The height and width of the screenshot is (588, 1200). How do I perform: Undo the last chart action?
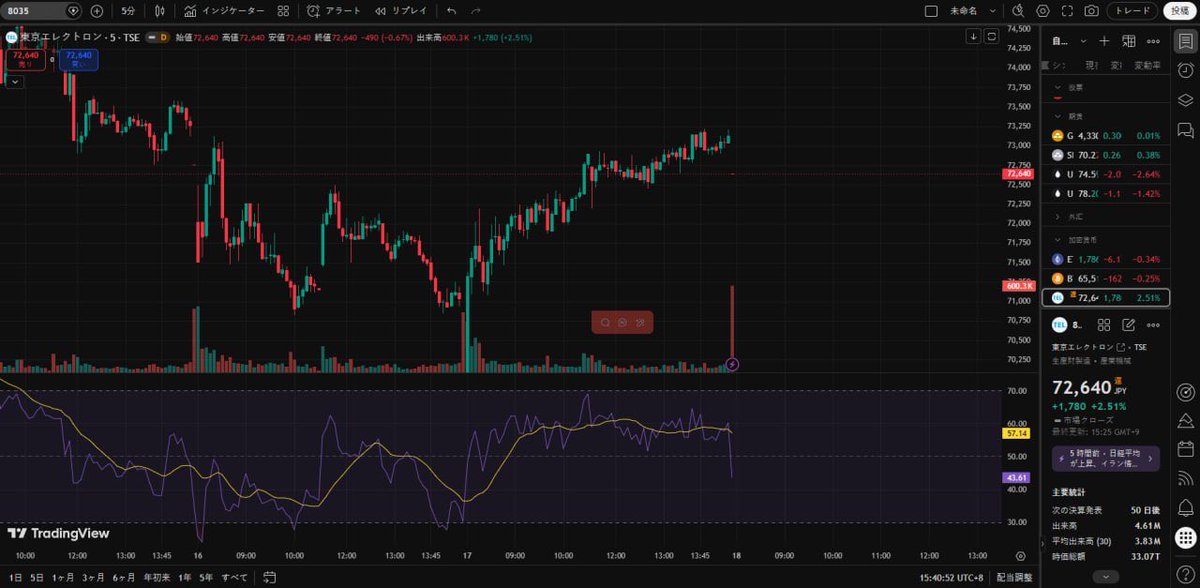tap(452, 11)
